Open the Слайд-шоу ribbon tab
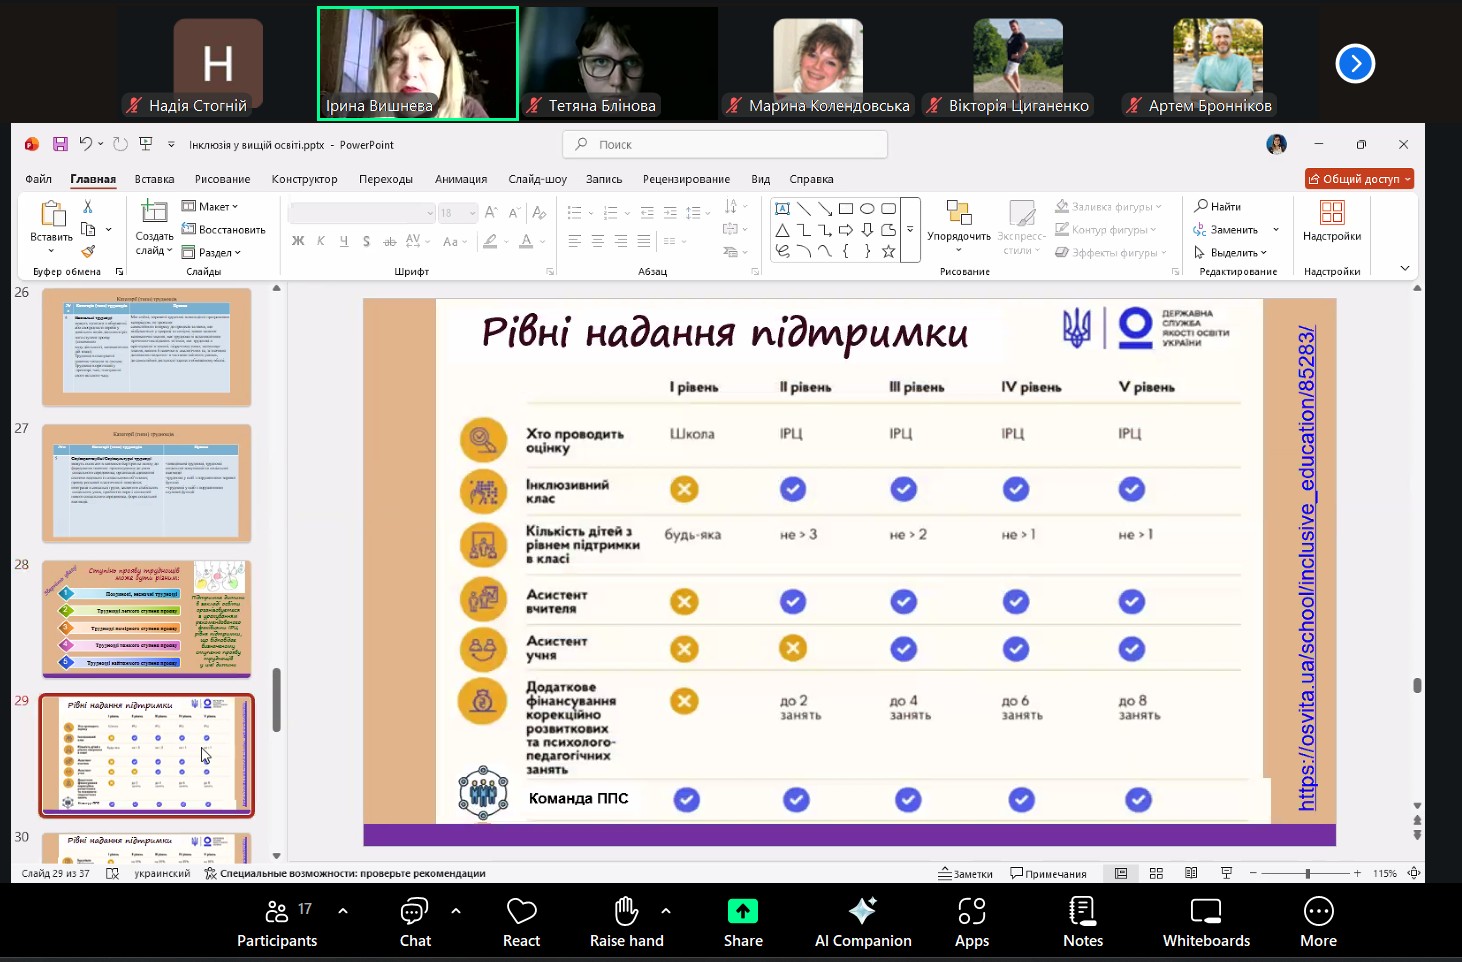 [x=536, y=179]
